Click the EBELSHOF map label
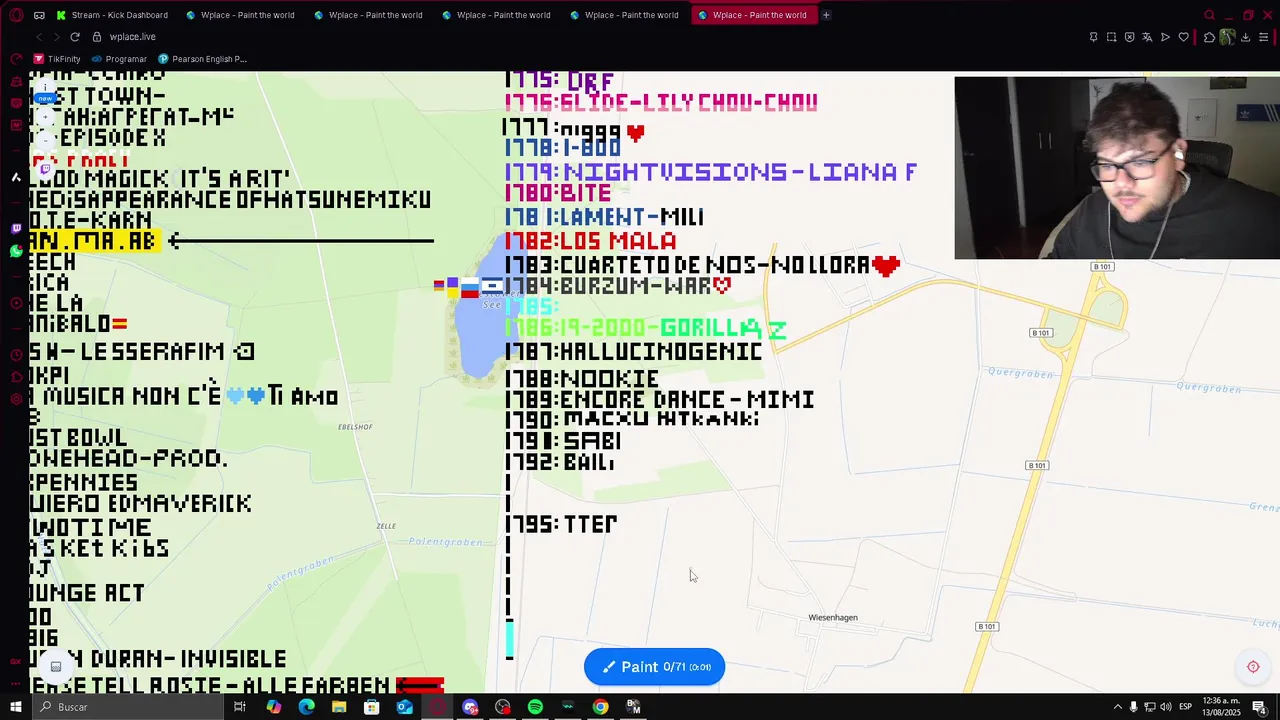The image size is (1280, 720). tap(355, 427)
